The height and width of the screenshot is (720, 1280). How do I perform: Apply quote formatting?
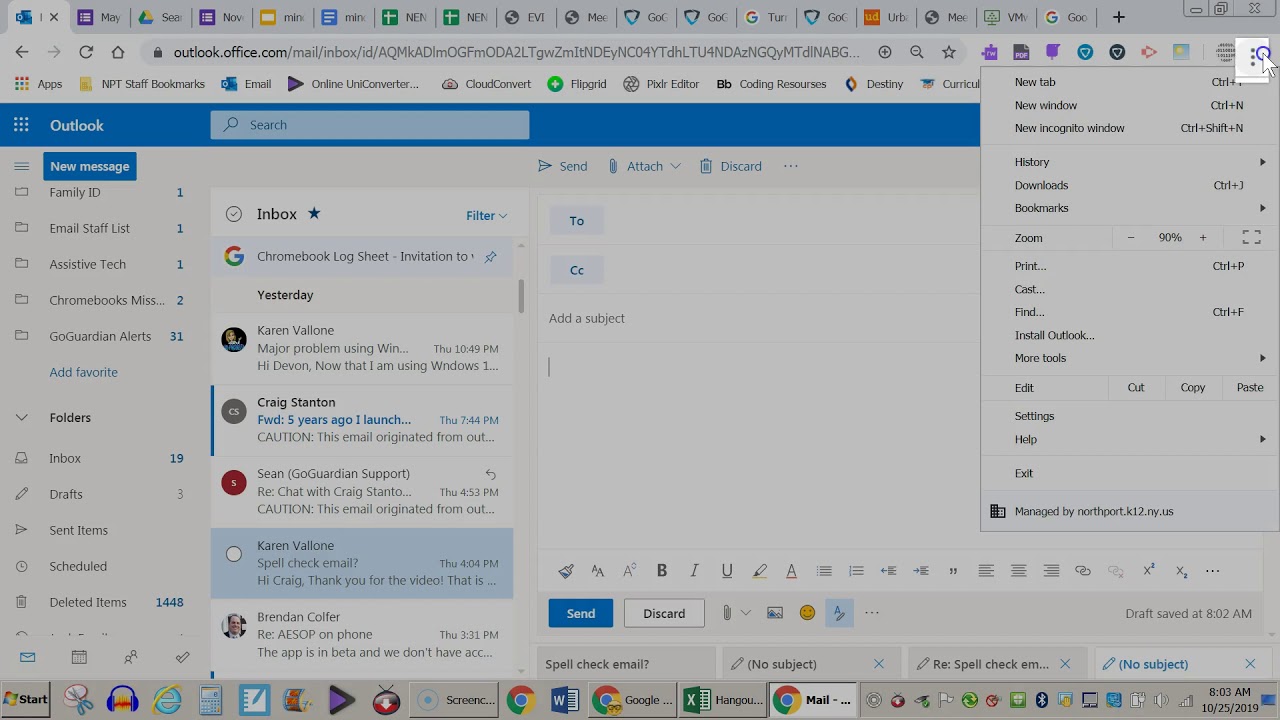953,571
